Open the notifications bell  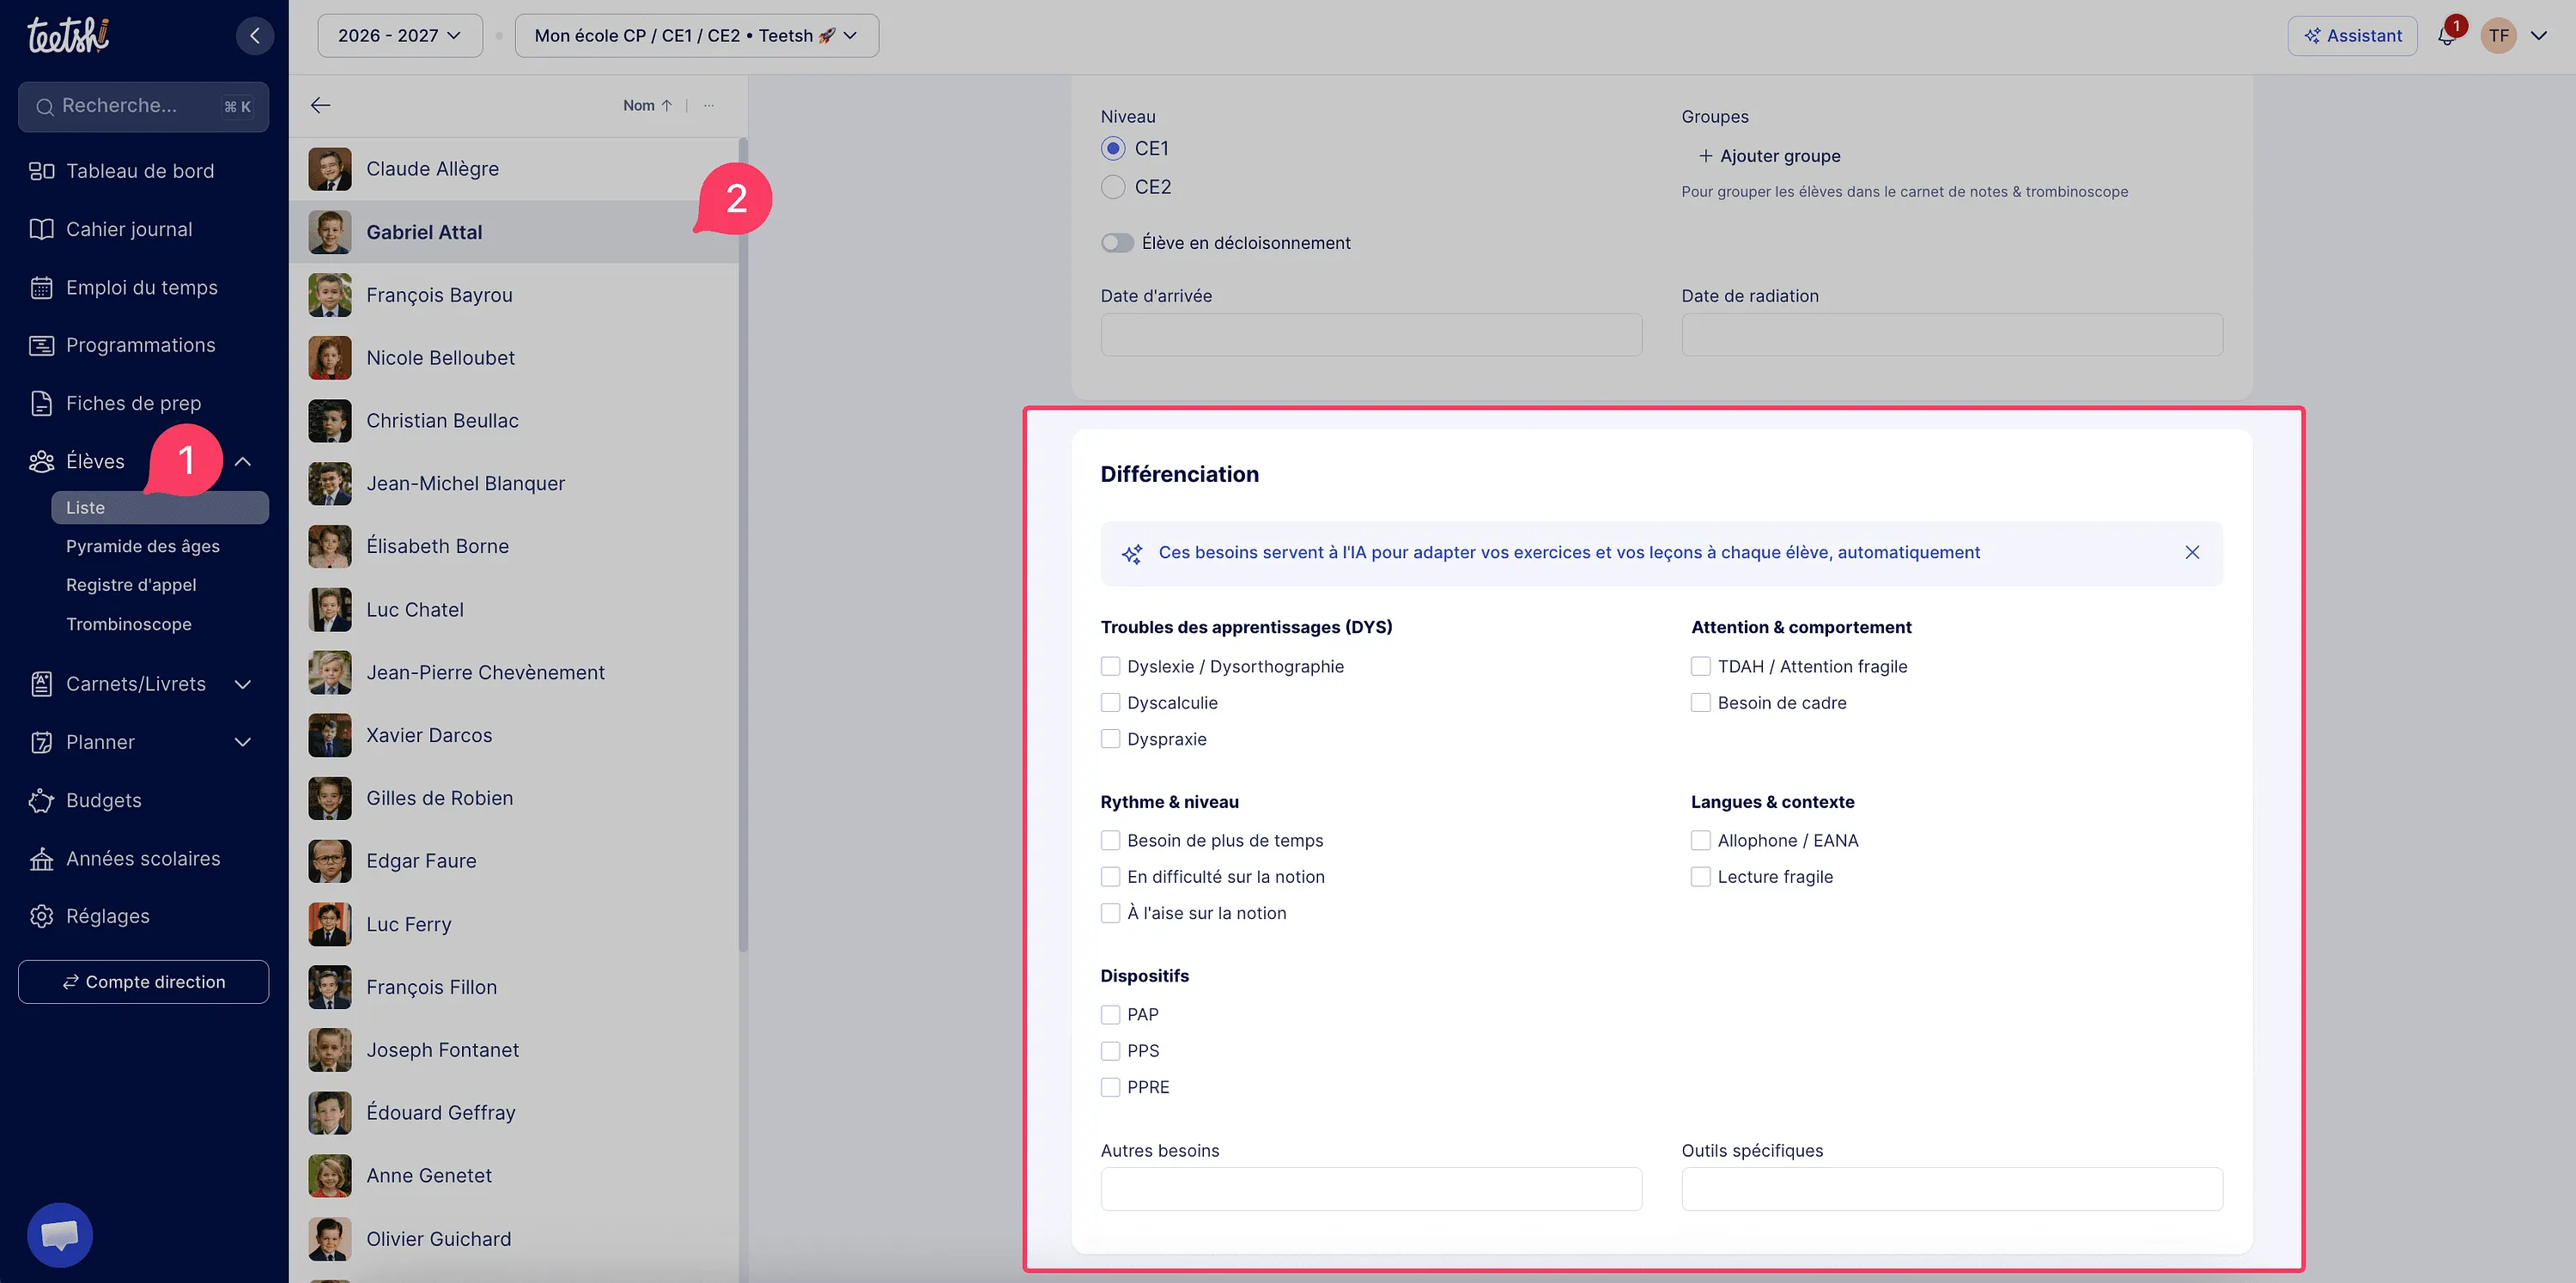tap(2446, 36)
